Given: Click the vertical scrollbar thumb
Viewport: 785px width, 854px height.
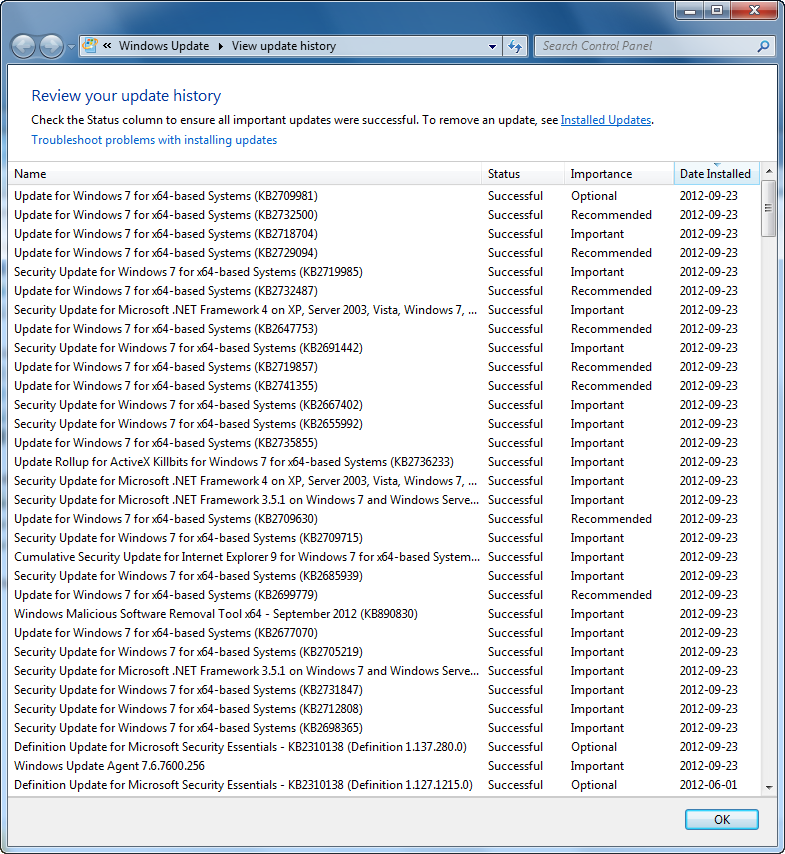Looking at the screenshot, I should pyautogui.click(x=769, y=208).
